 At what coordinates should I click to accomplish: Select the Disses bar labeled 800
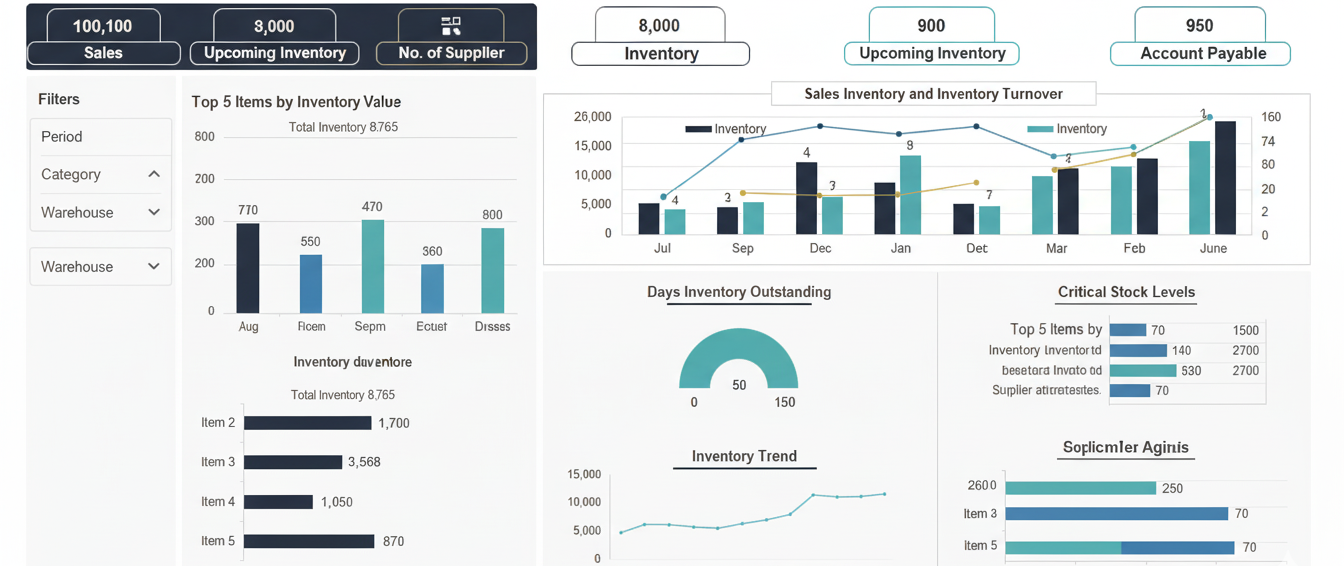click(x=492, y=270)
